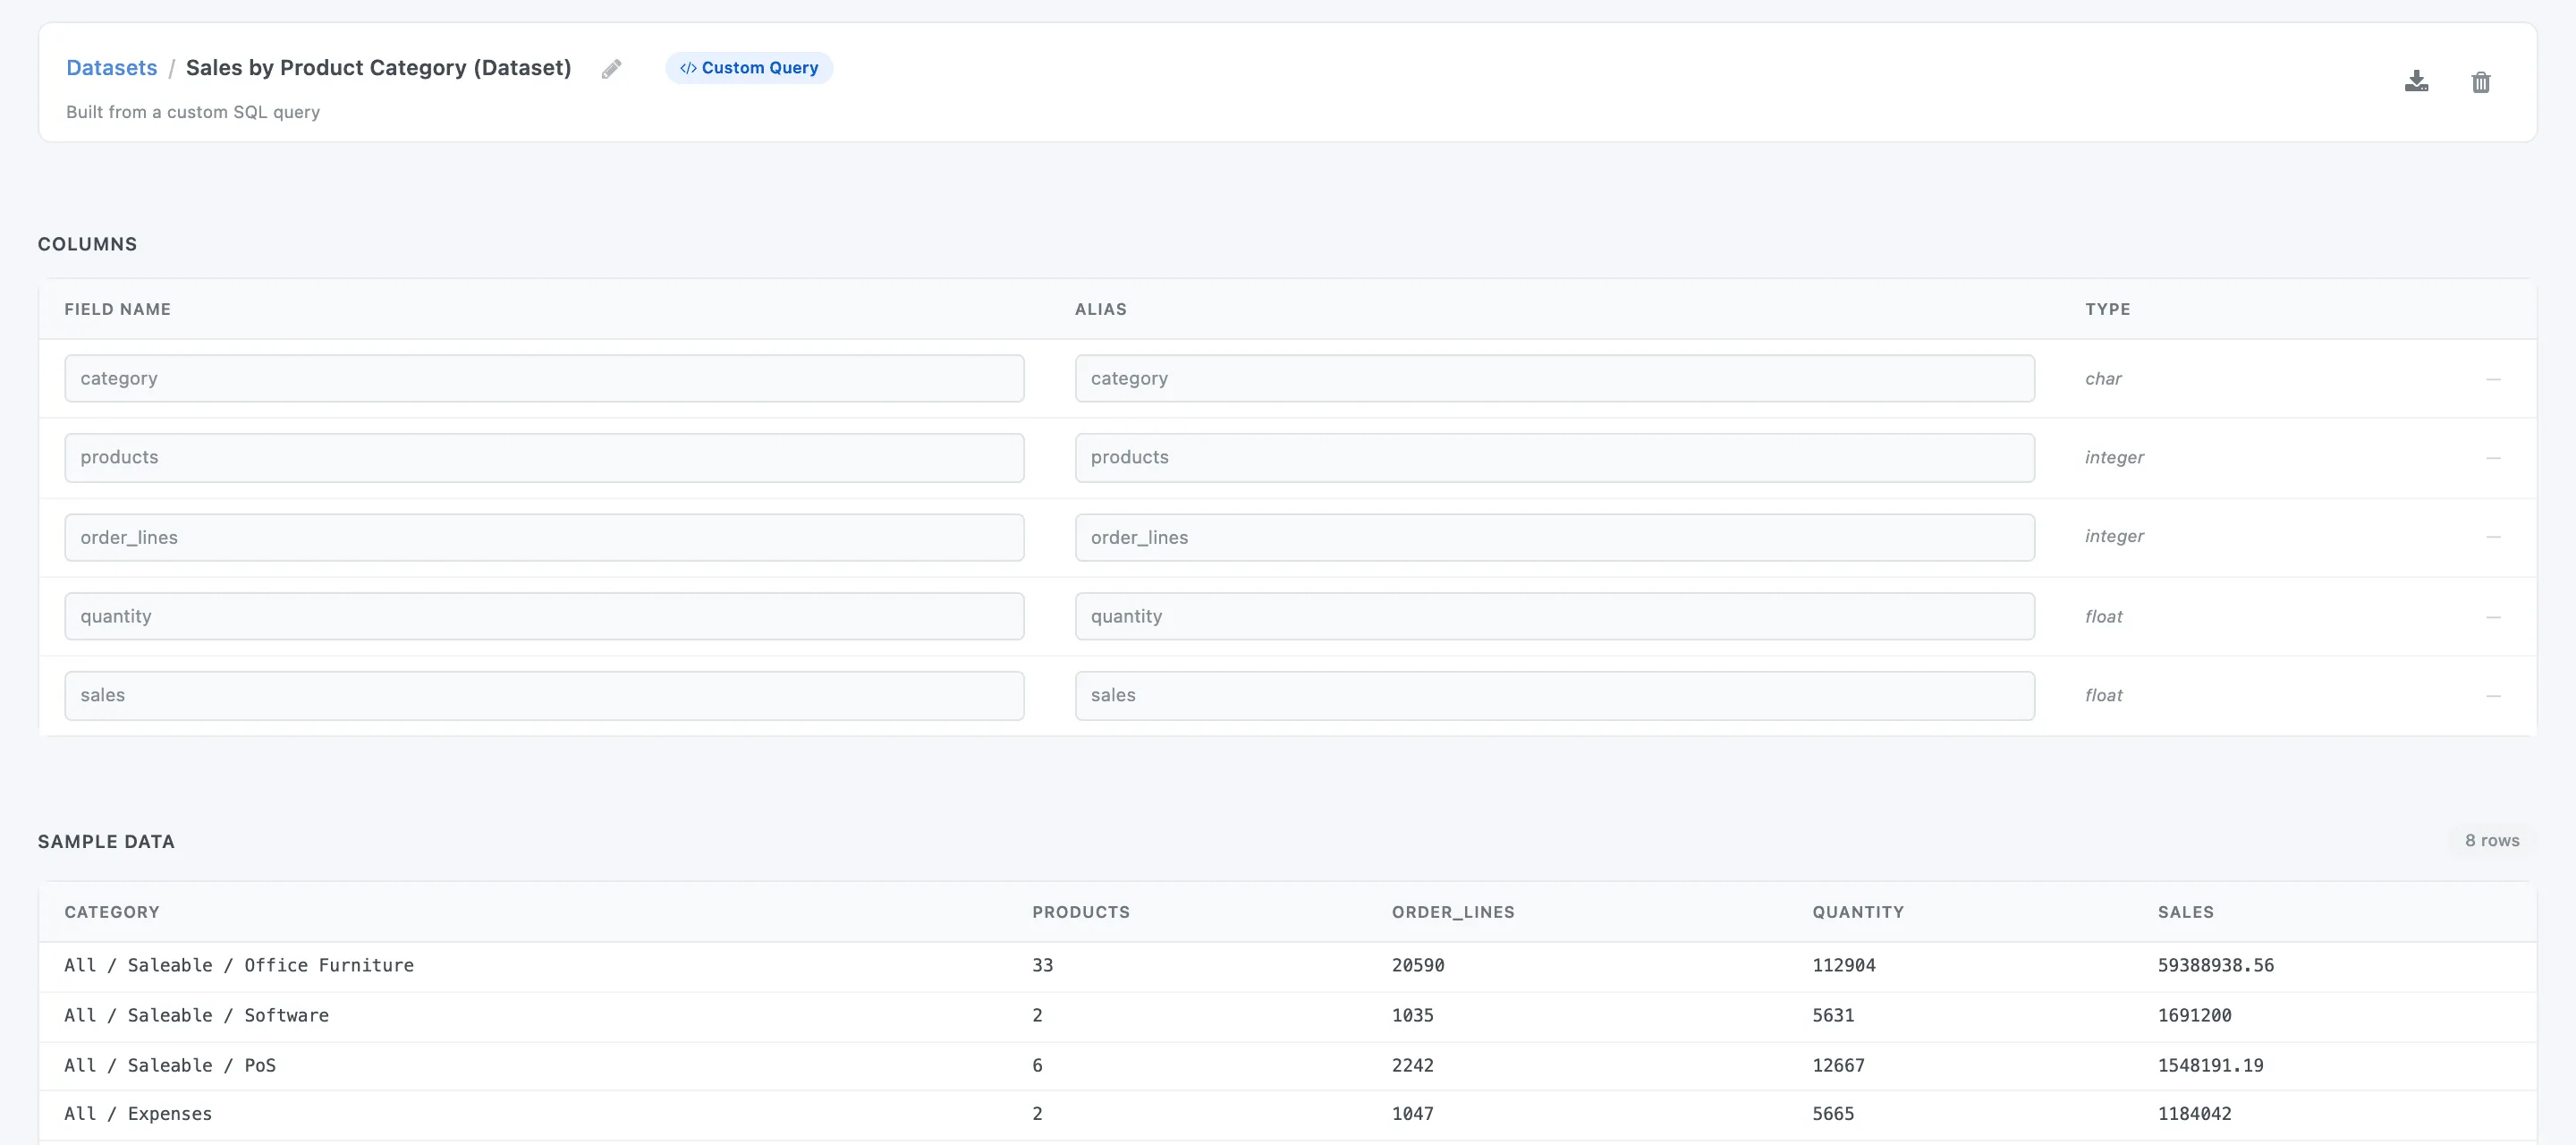
Task: Select the 'All / Saleable / Office Furniture' cell
Action: (x=239, y=965)
